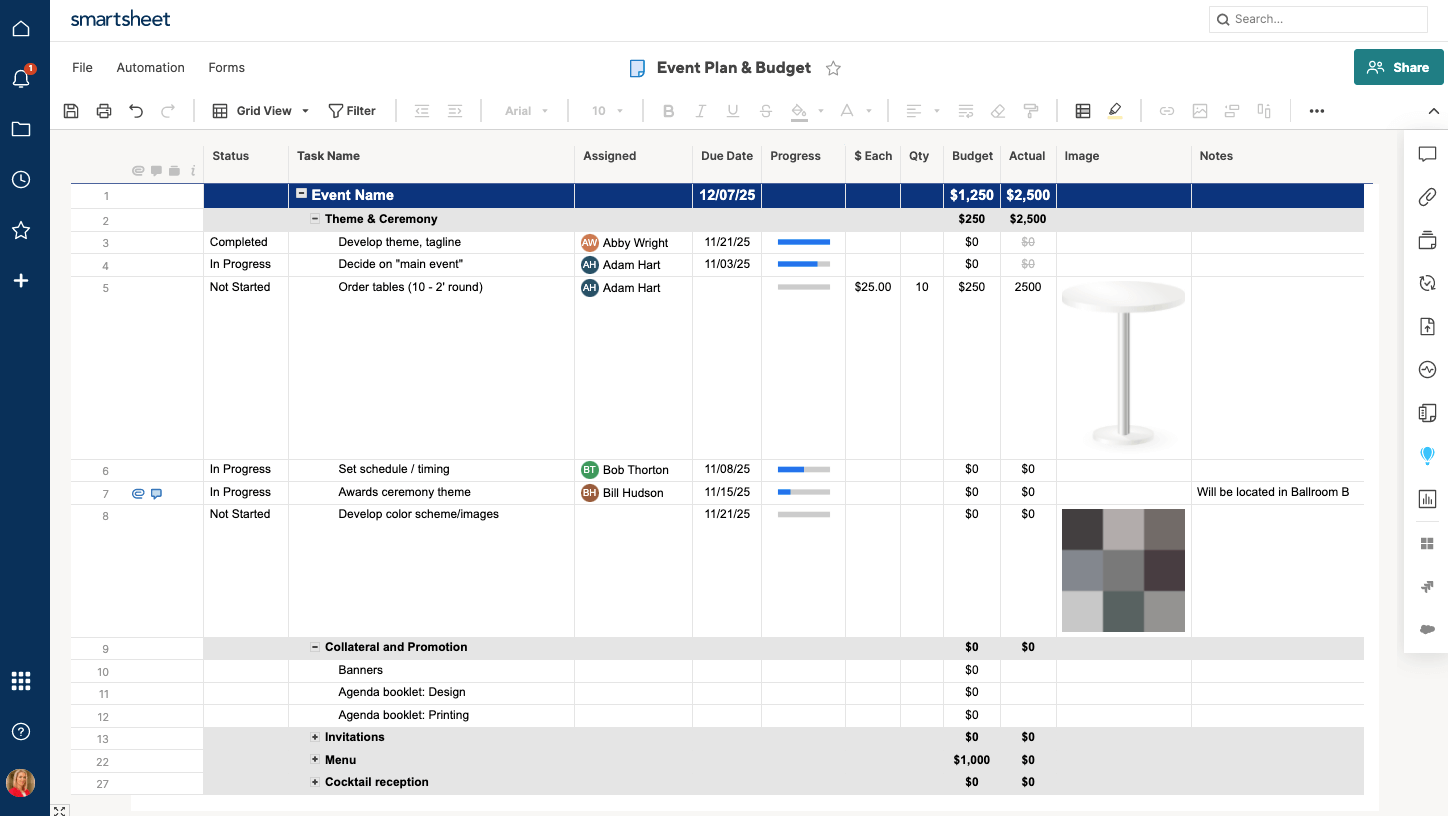Toggle italic text formatting

point(701,111)
